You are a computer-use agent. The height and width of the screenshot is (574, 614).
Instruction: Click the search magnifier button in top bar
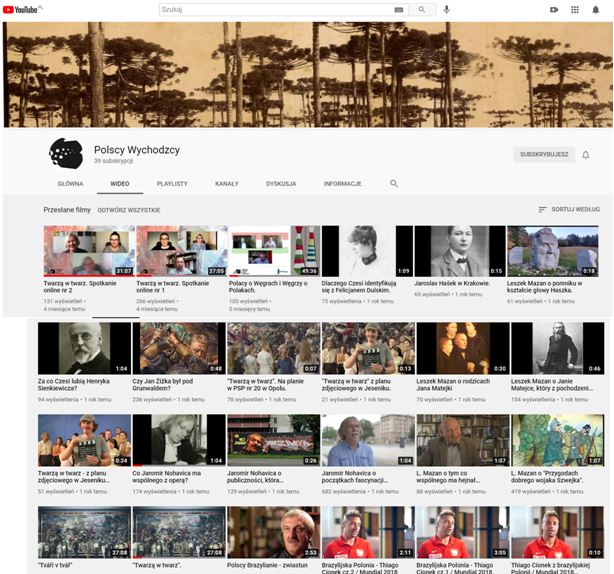point(422,9)
